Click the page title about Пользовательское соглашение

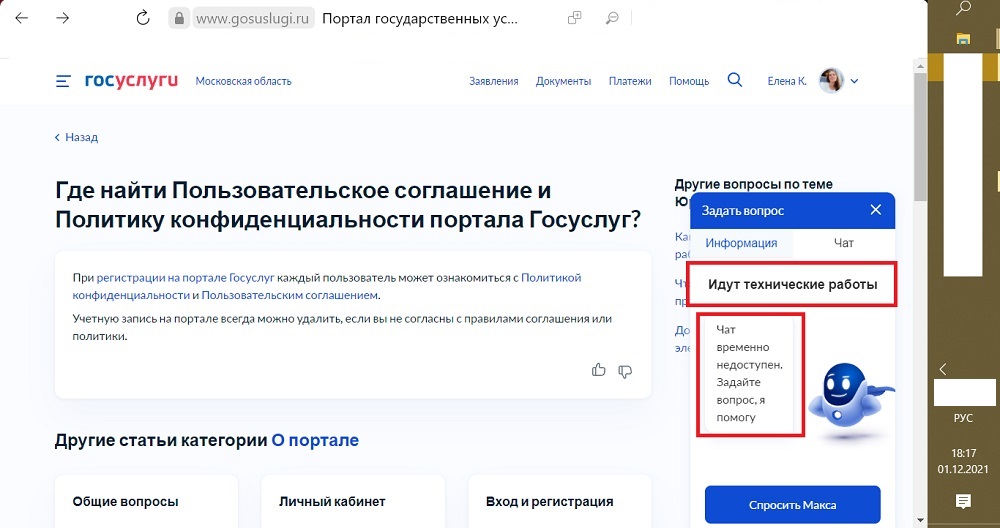[348, 205]
